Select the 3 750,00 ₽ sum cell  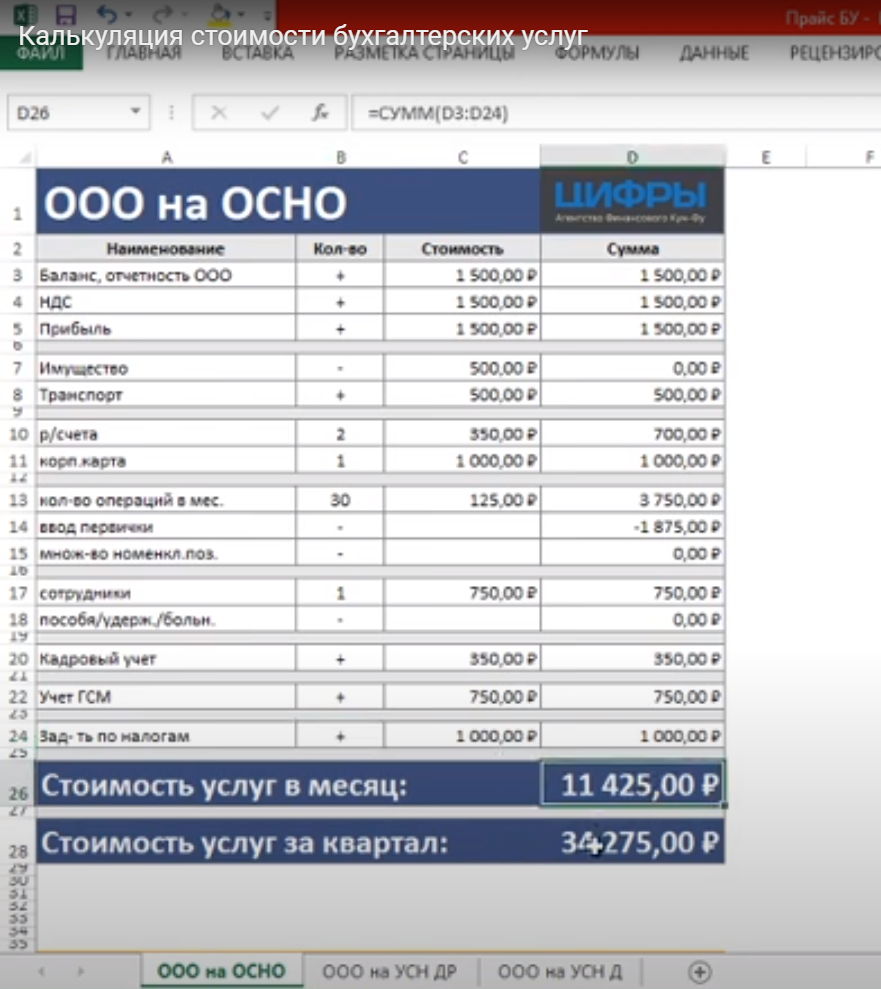click(633, 500)
